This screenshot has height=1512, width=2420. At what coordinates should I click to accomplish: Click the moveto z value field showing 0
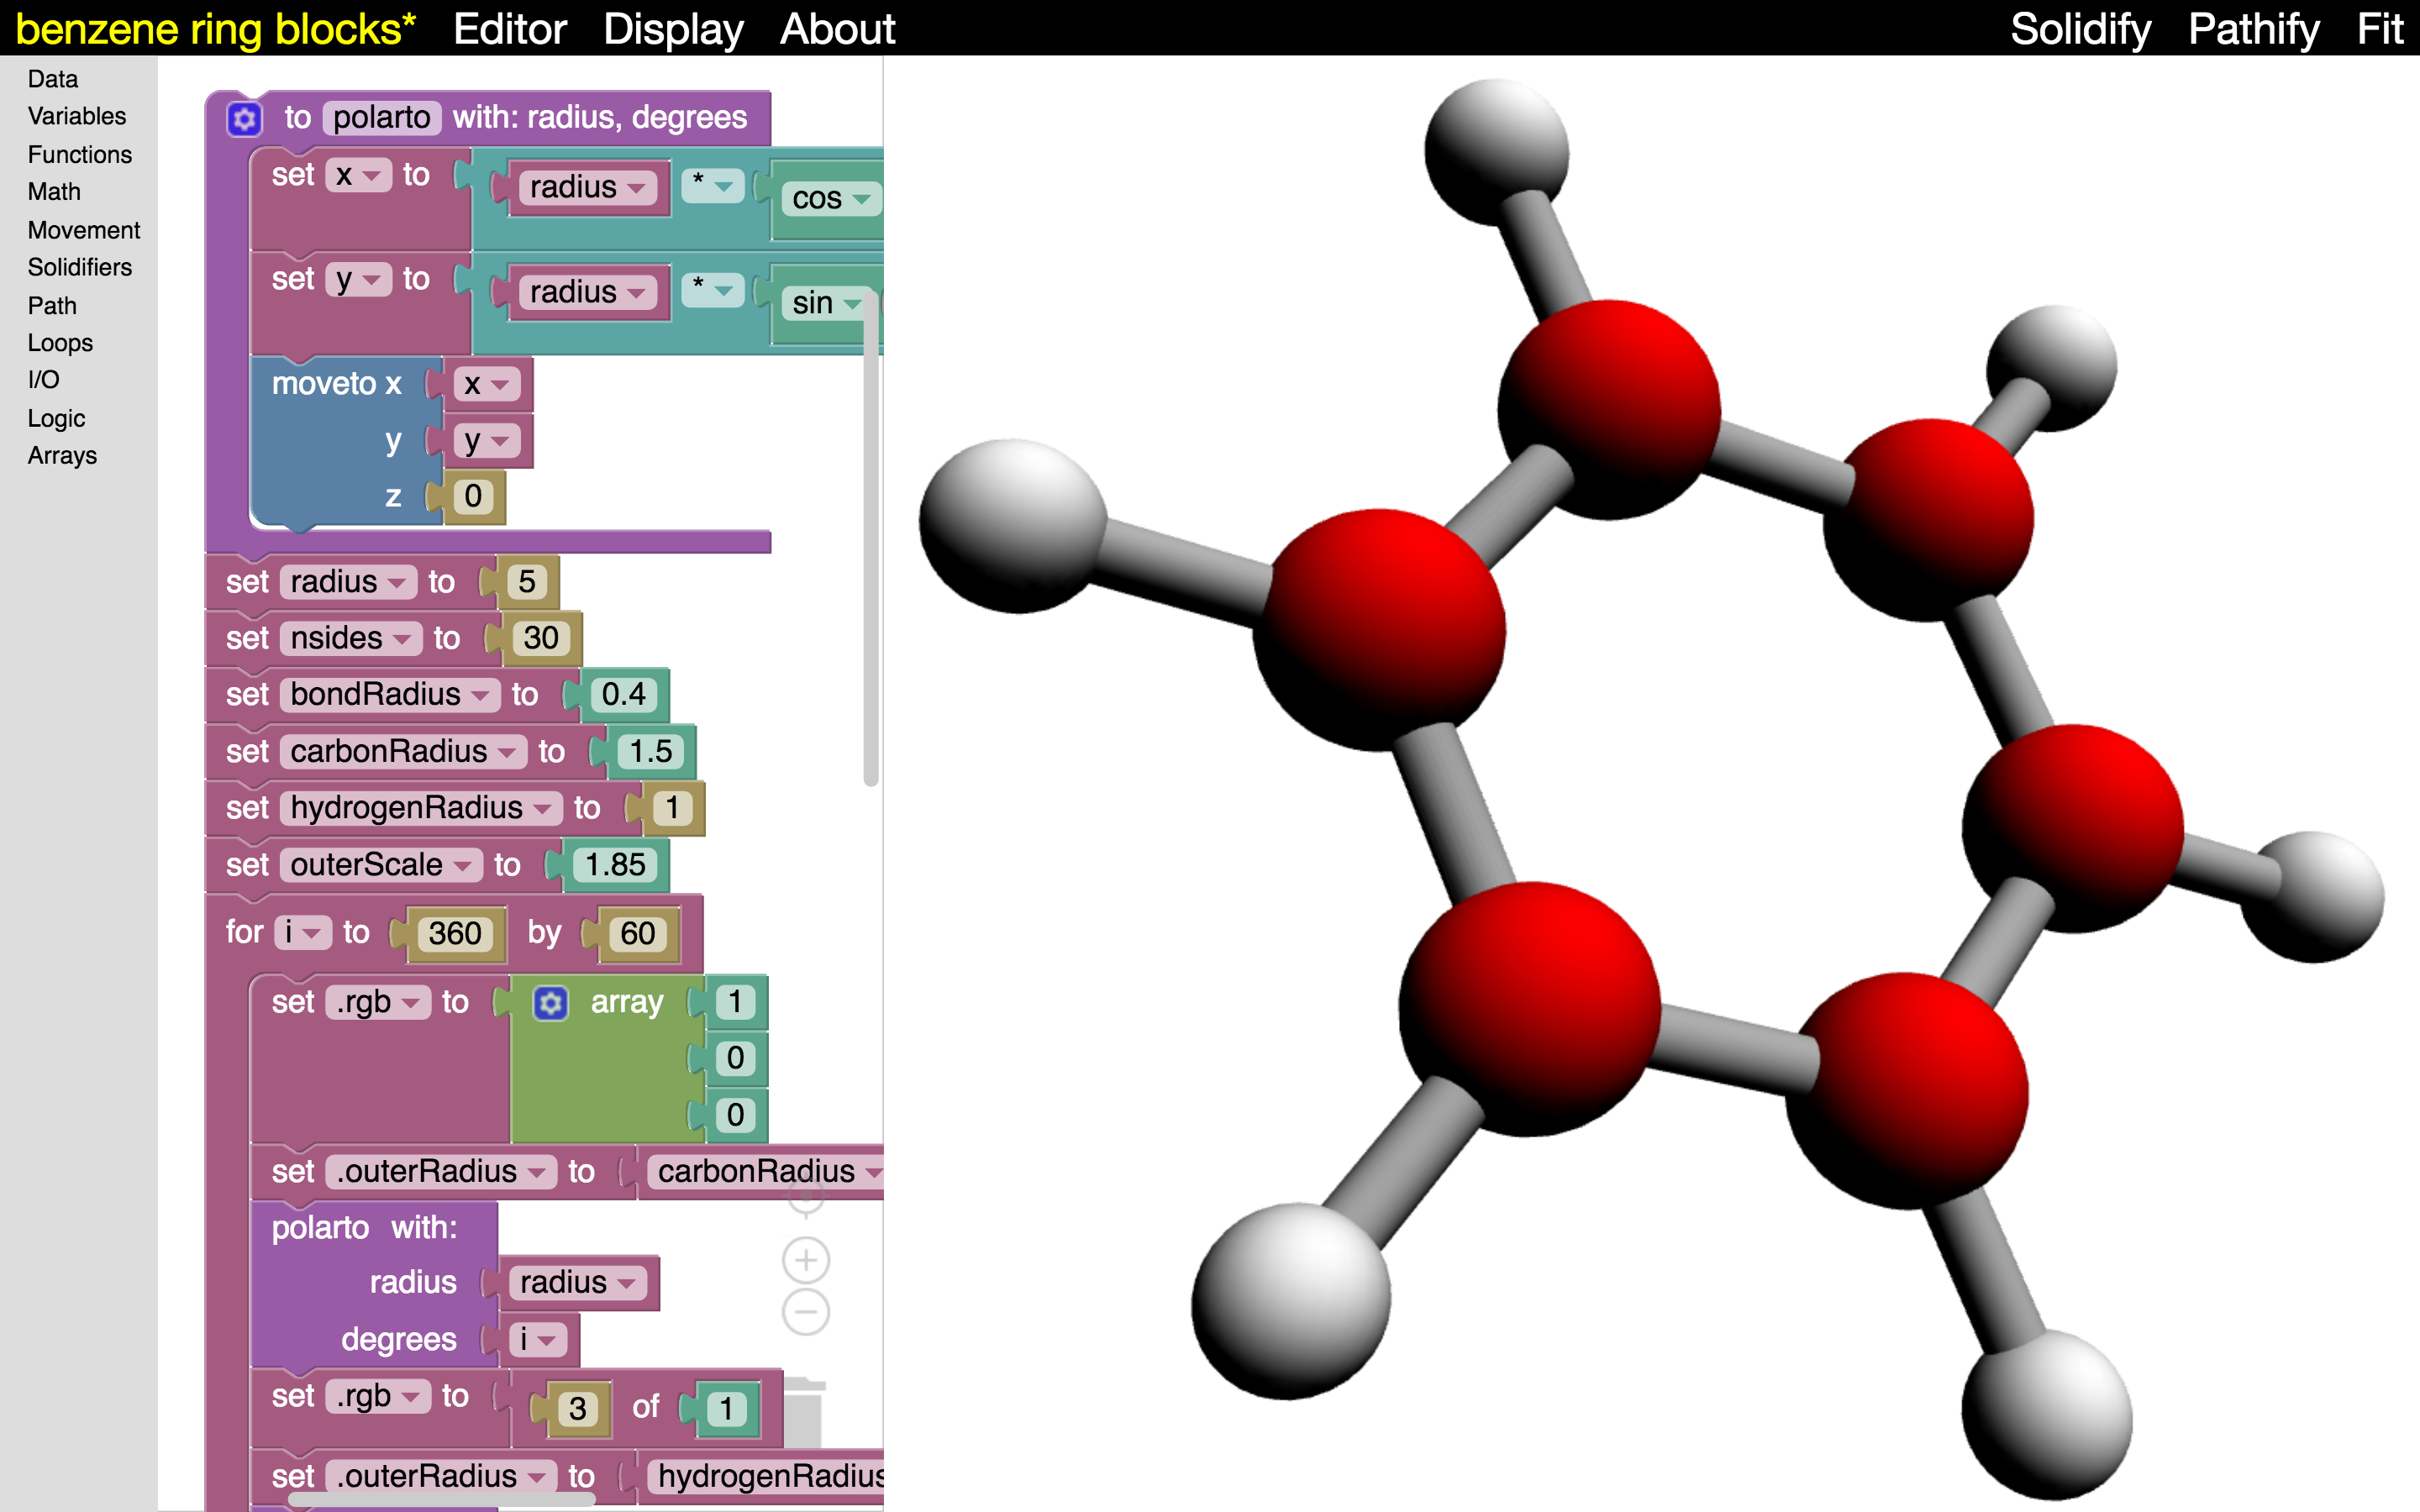tap(473, 497)
